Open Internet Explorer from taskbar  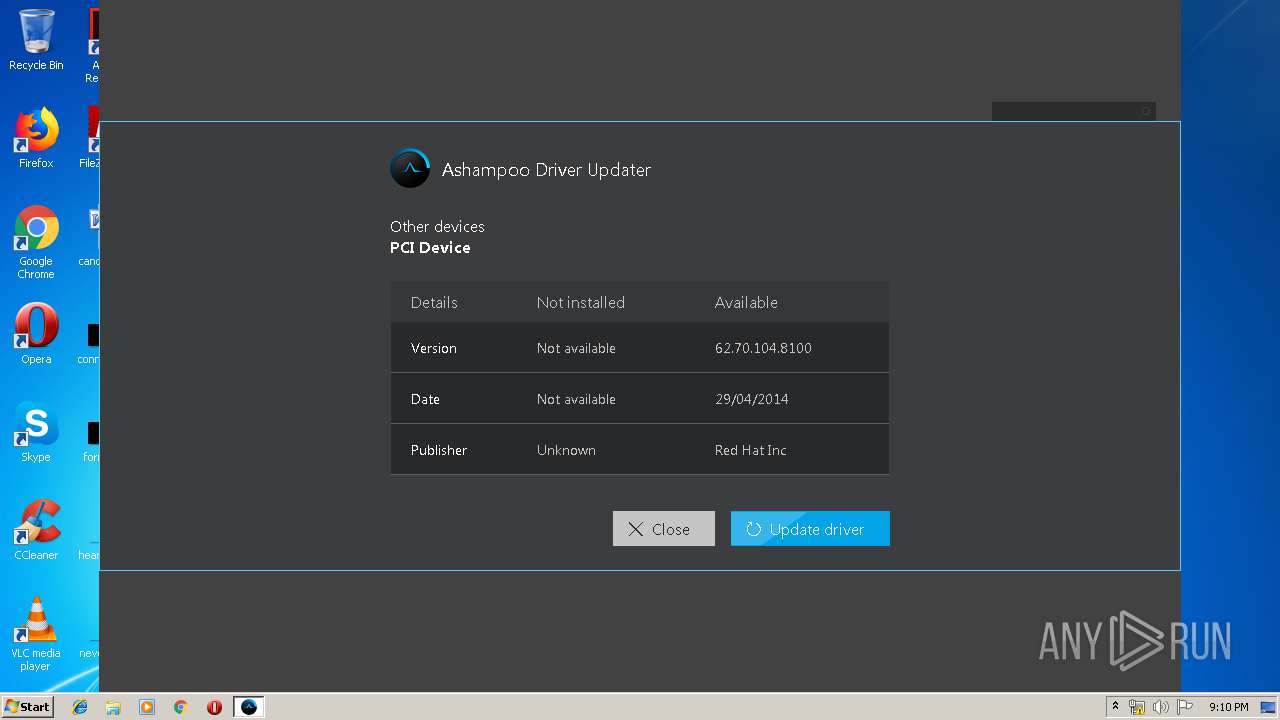[x=80, y=707]
